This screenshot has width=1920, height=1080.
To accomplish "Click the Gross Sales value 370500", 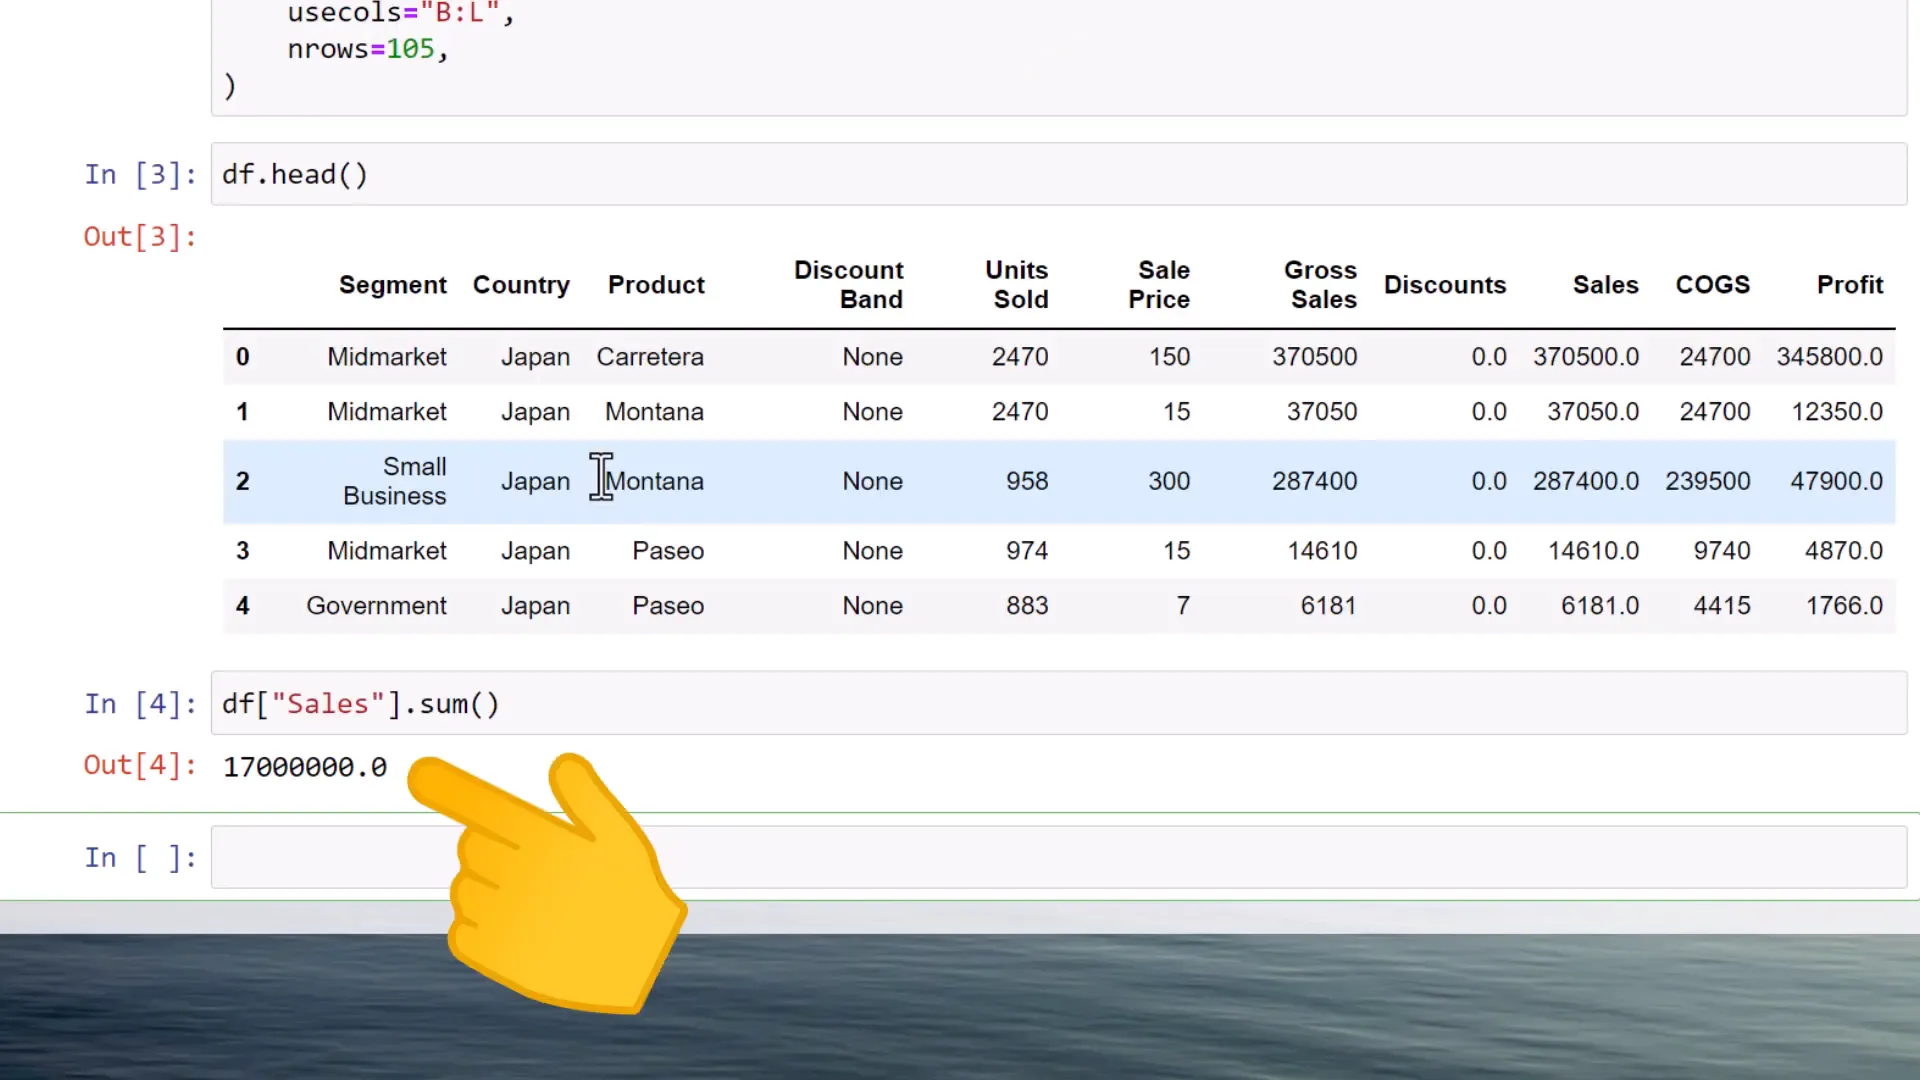I will click(1314, 357).
